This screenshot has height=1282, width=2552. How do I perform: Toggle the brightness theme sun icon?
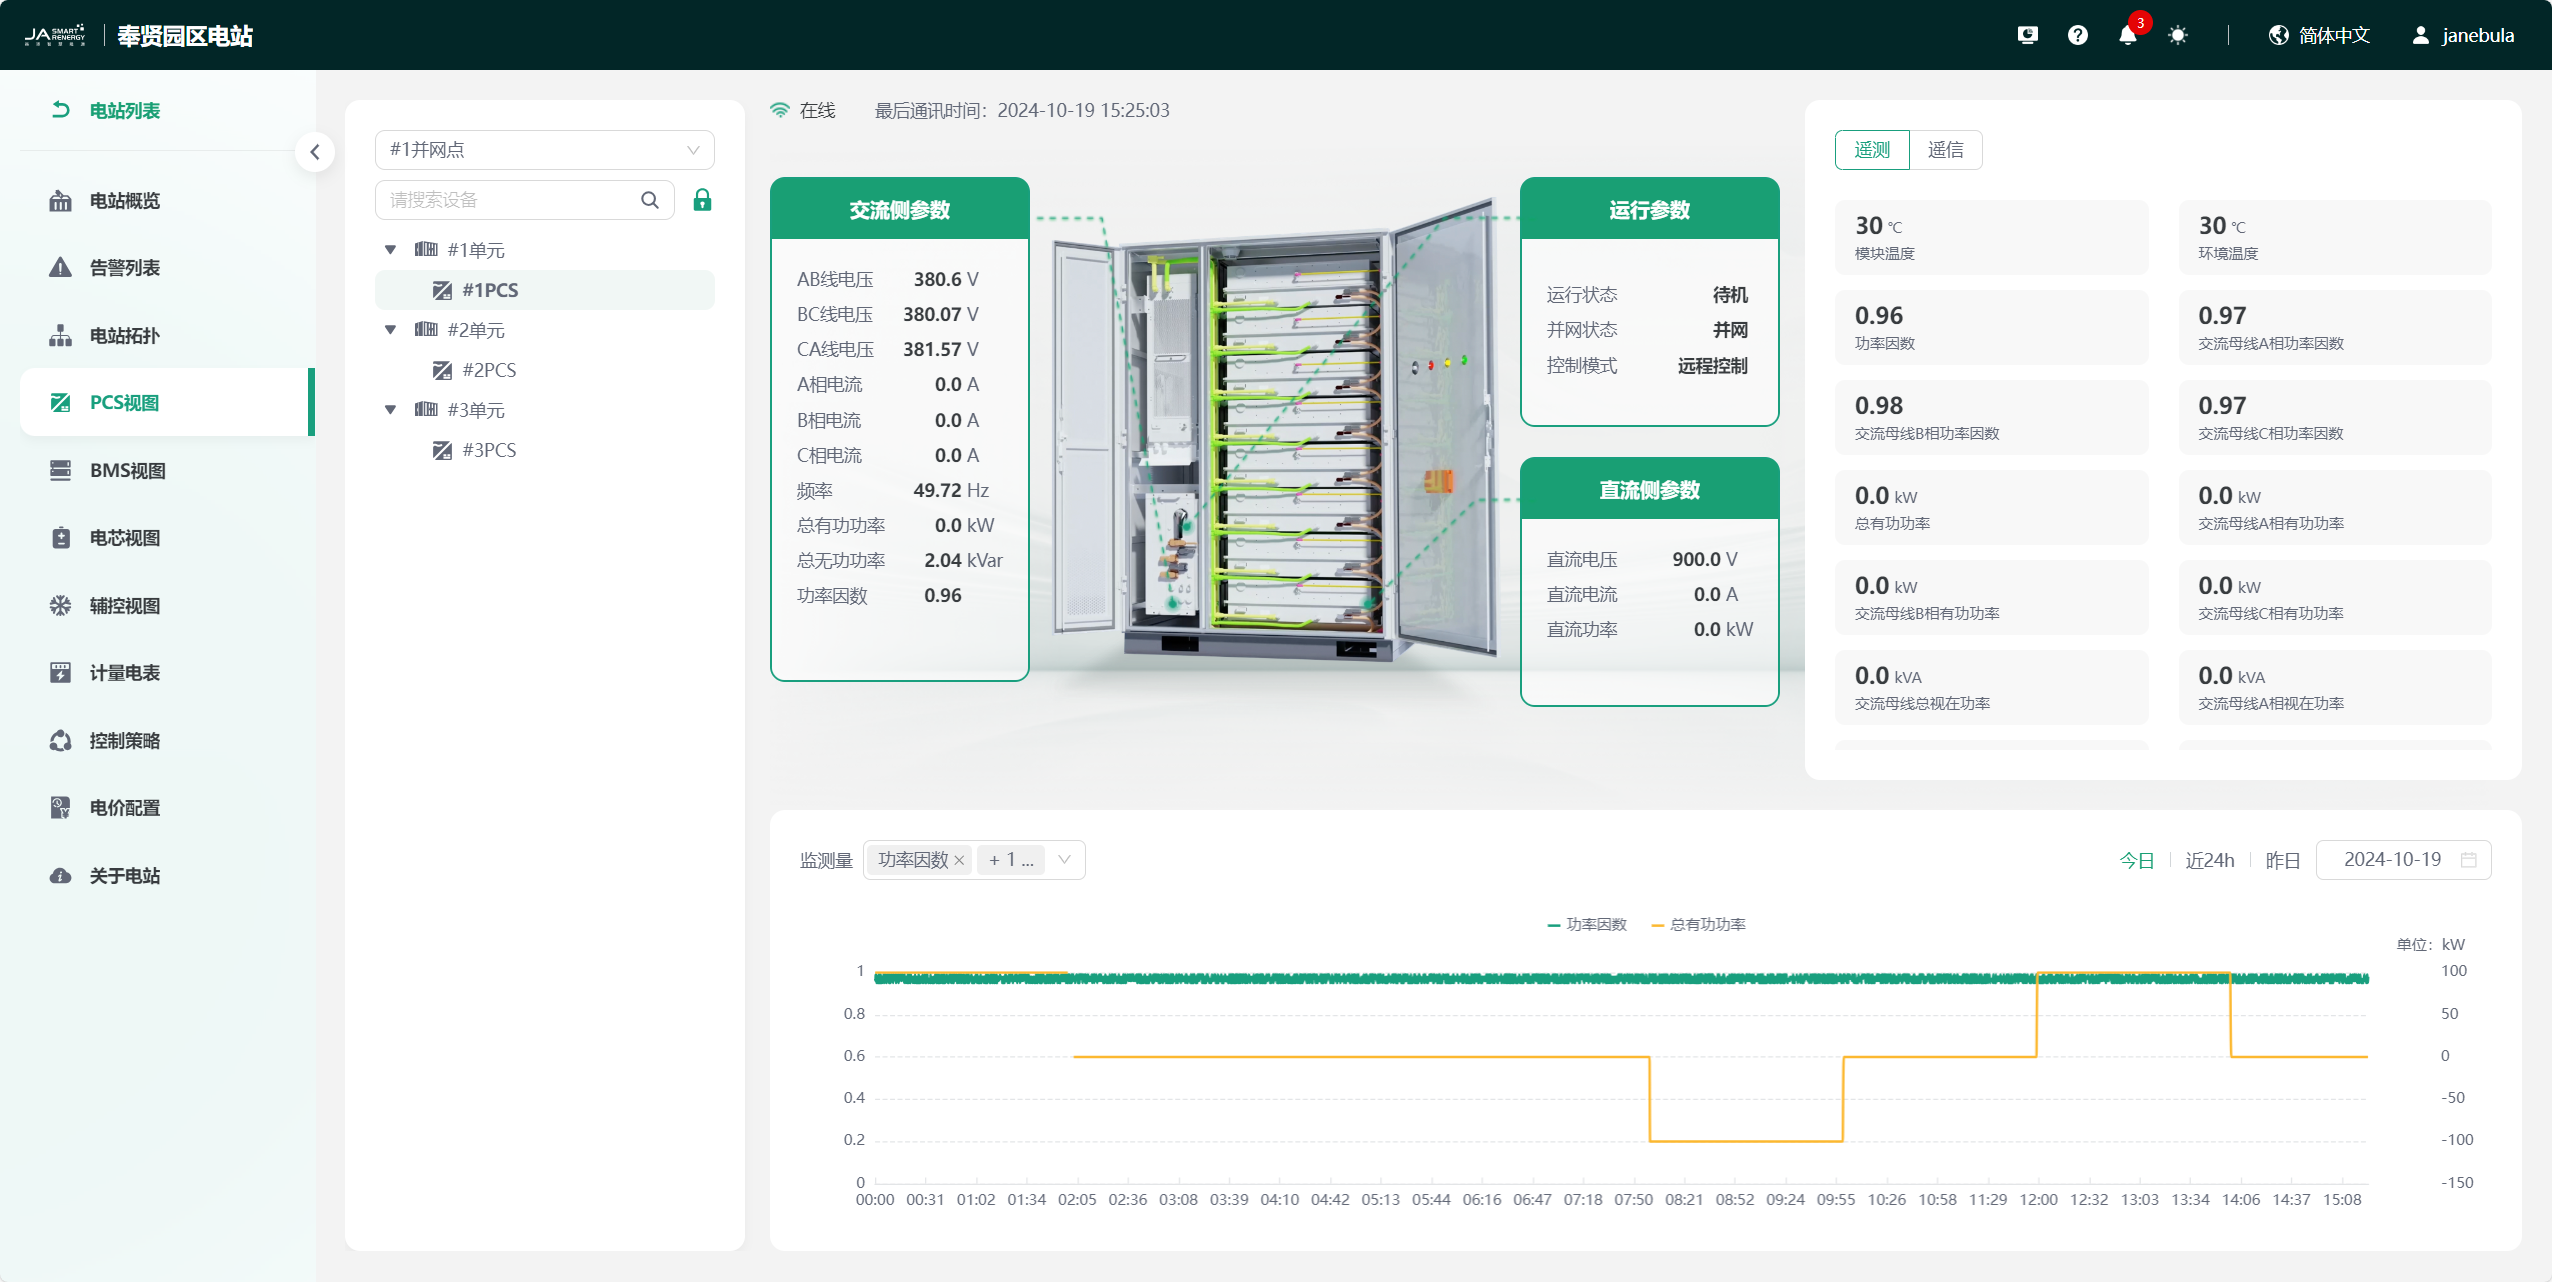[x=2177, y=36]
